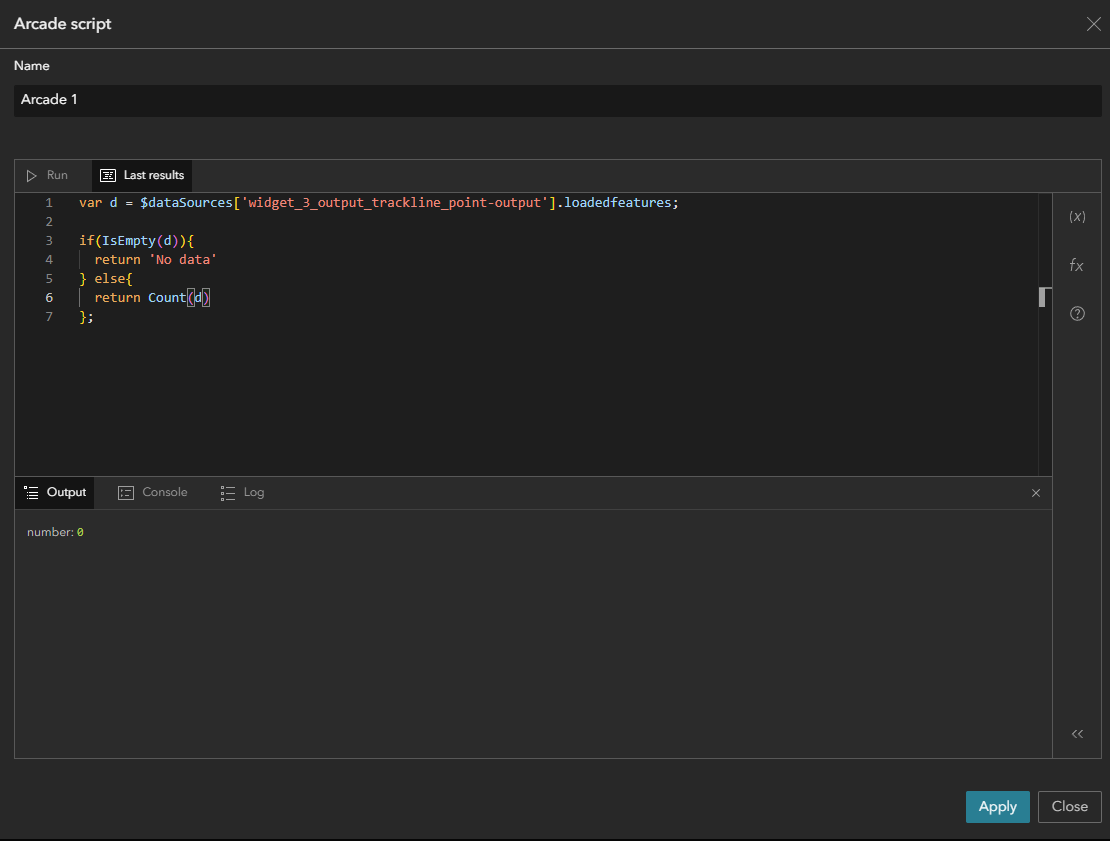Image resolution: width=1110 pixels, height=841 pixels.
Task: Collapse the side panel with double chevron
Action: click(1077, 734)
